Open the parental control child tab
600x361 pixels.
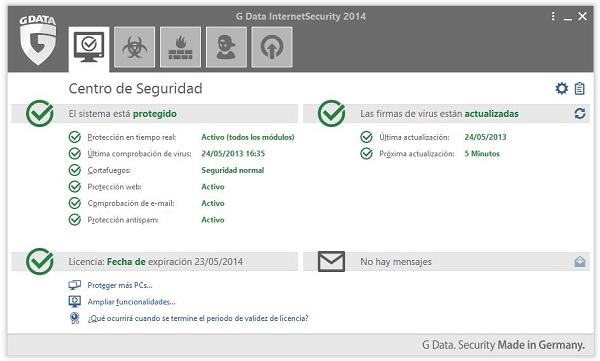tap(226, 47)
